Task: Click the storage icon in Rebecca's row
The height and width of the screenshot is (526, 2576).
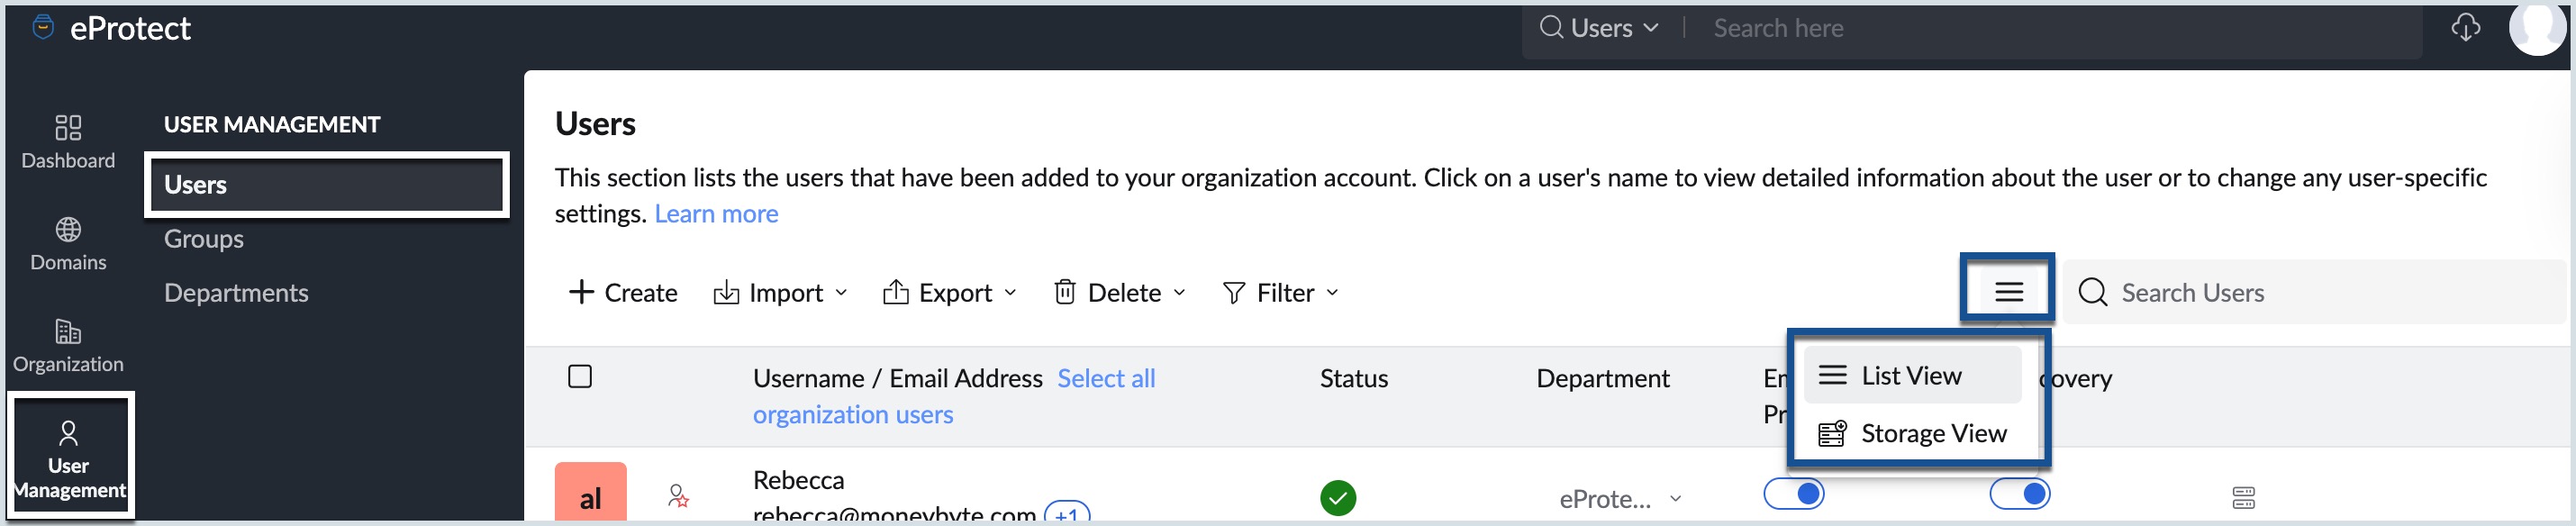Action: (x=2243, y=497)
